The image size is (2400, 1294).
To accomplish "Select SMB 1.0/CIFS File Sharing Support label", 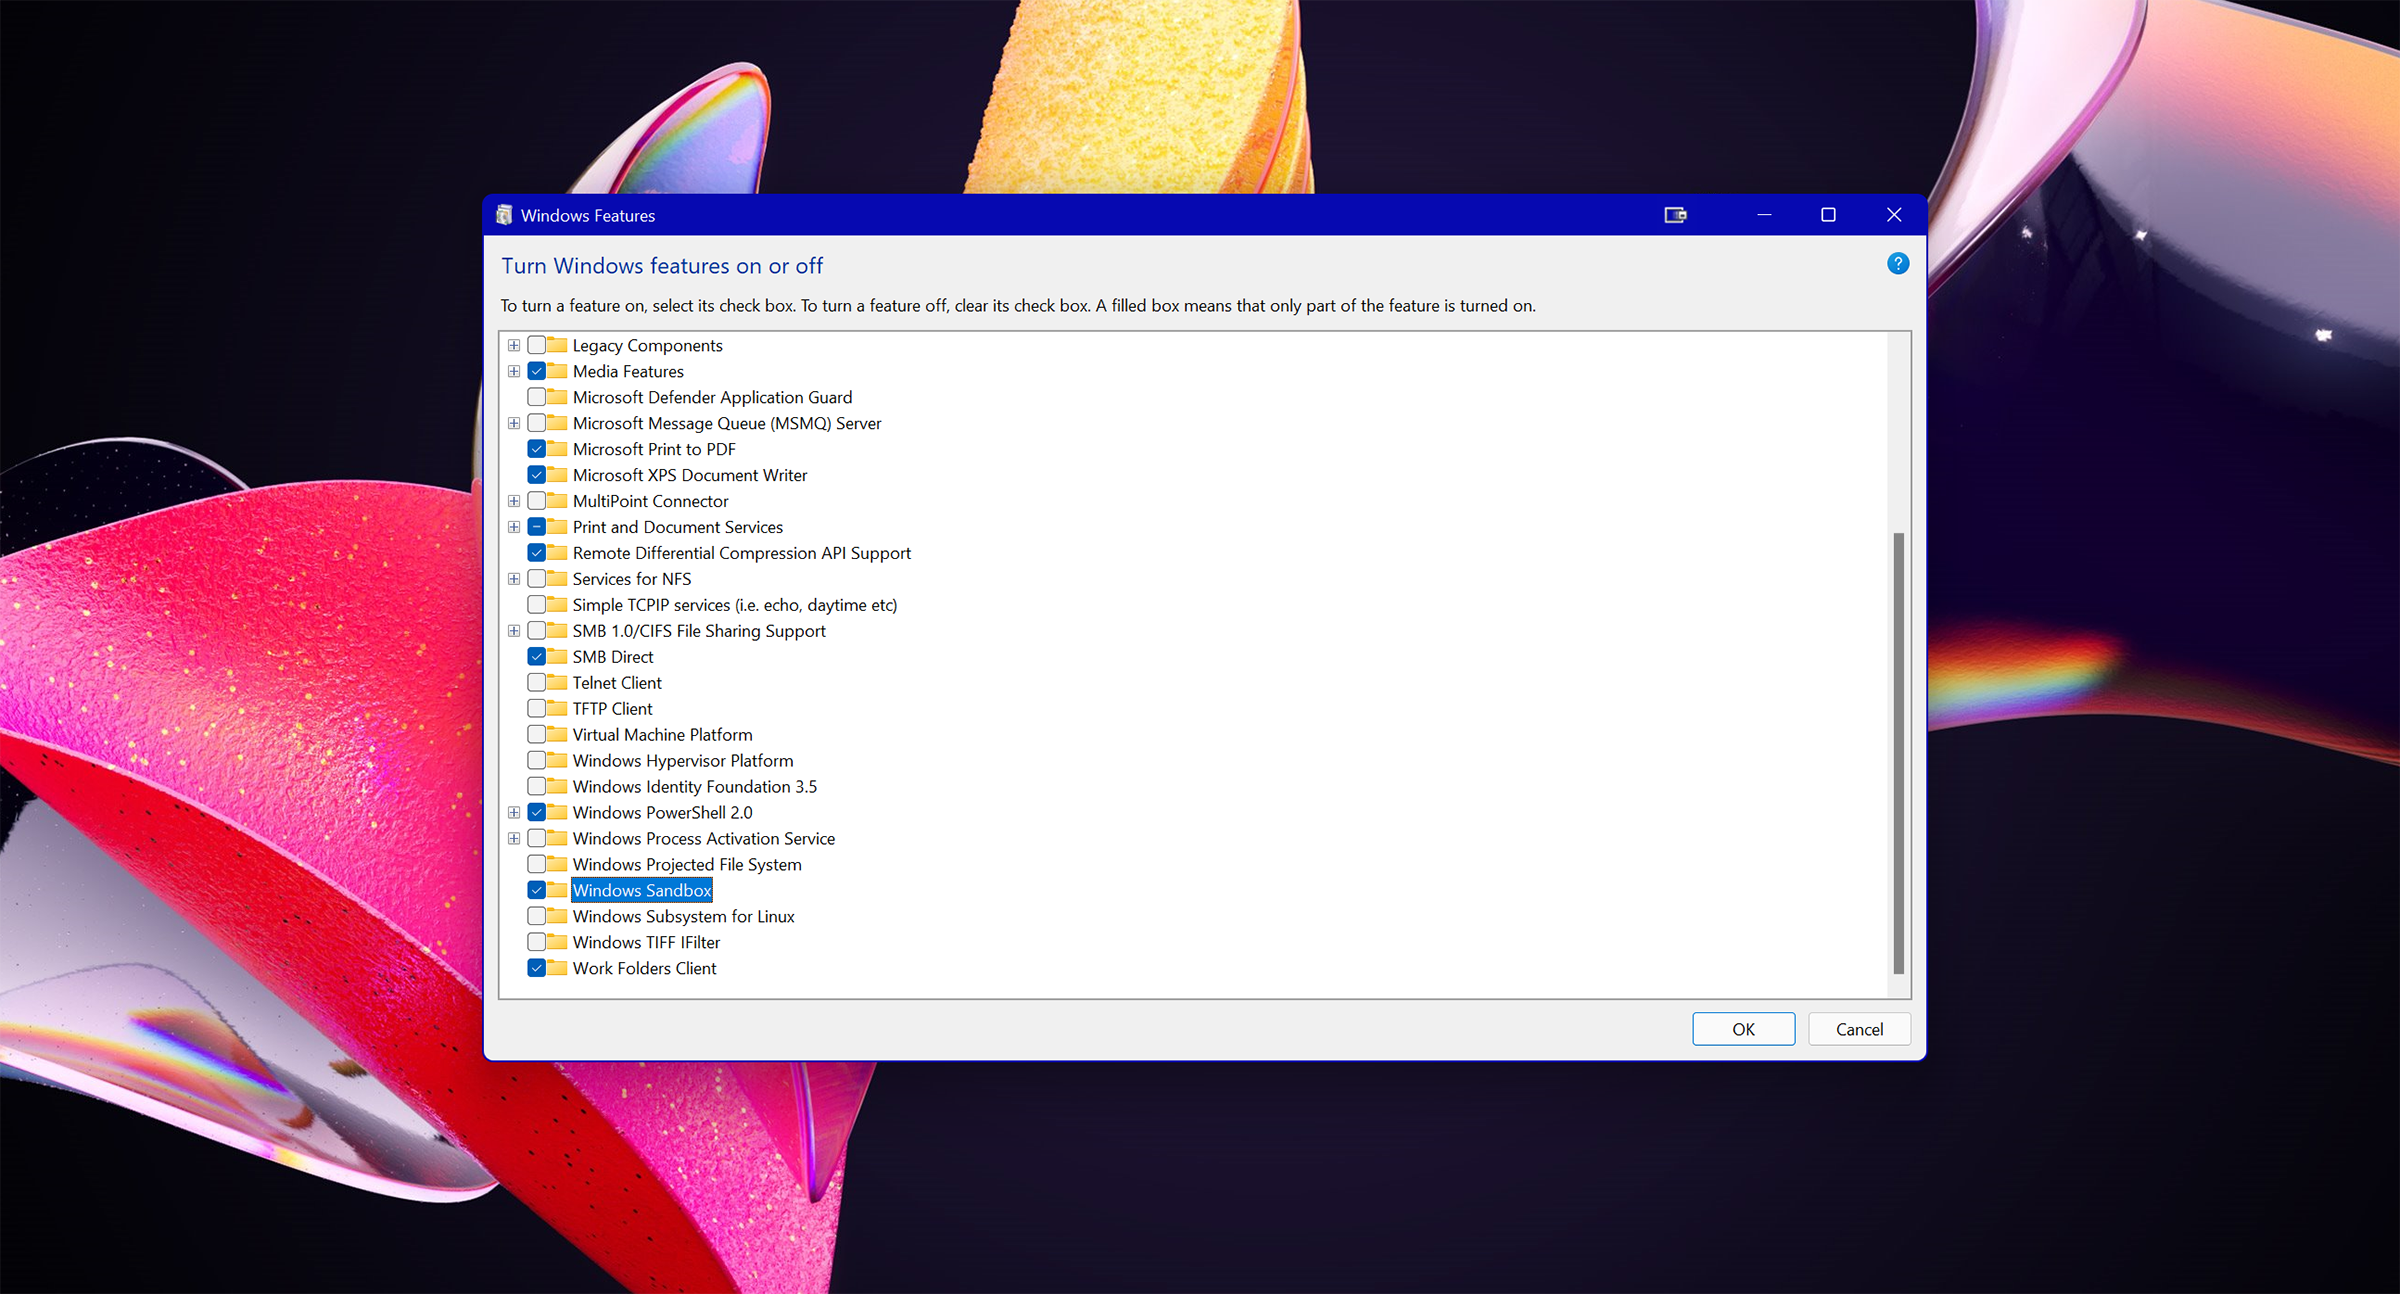I will (x=699, y=630).
